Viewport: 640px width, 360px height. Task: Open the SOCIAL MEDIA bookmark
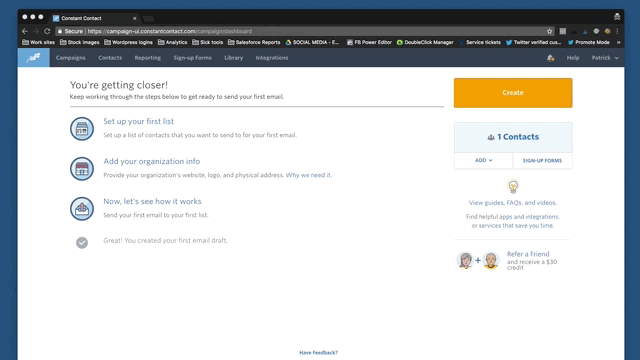312,42
